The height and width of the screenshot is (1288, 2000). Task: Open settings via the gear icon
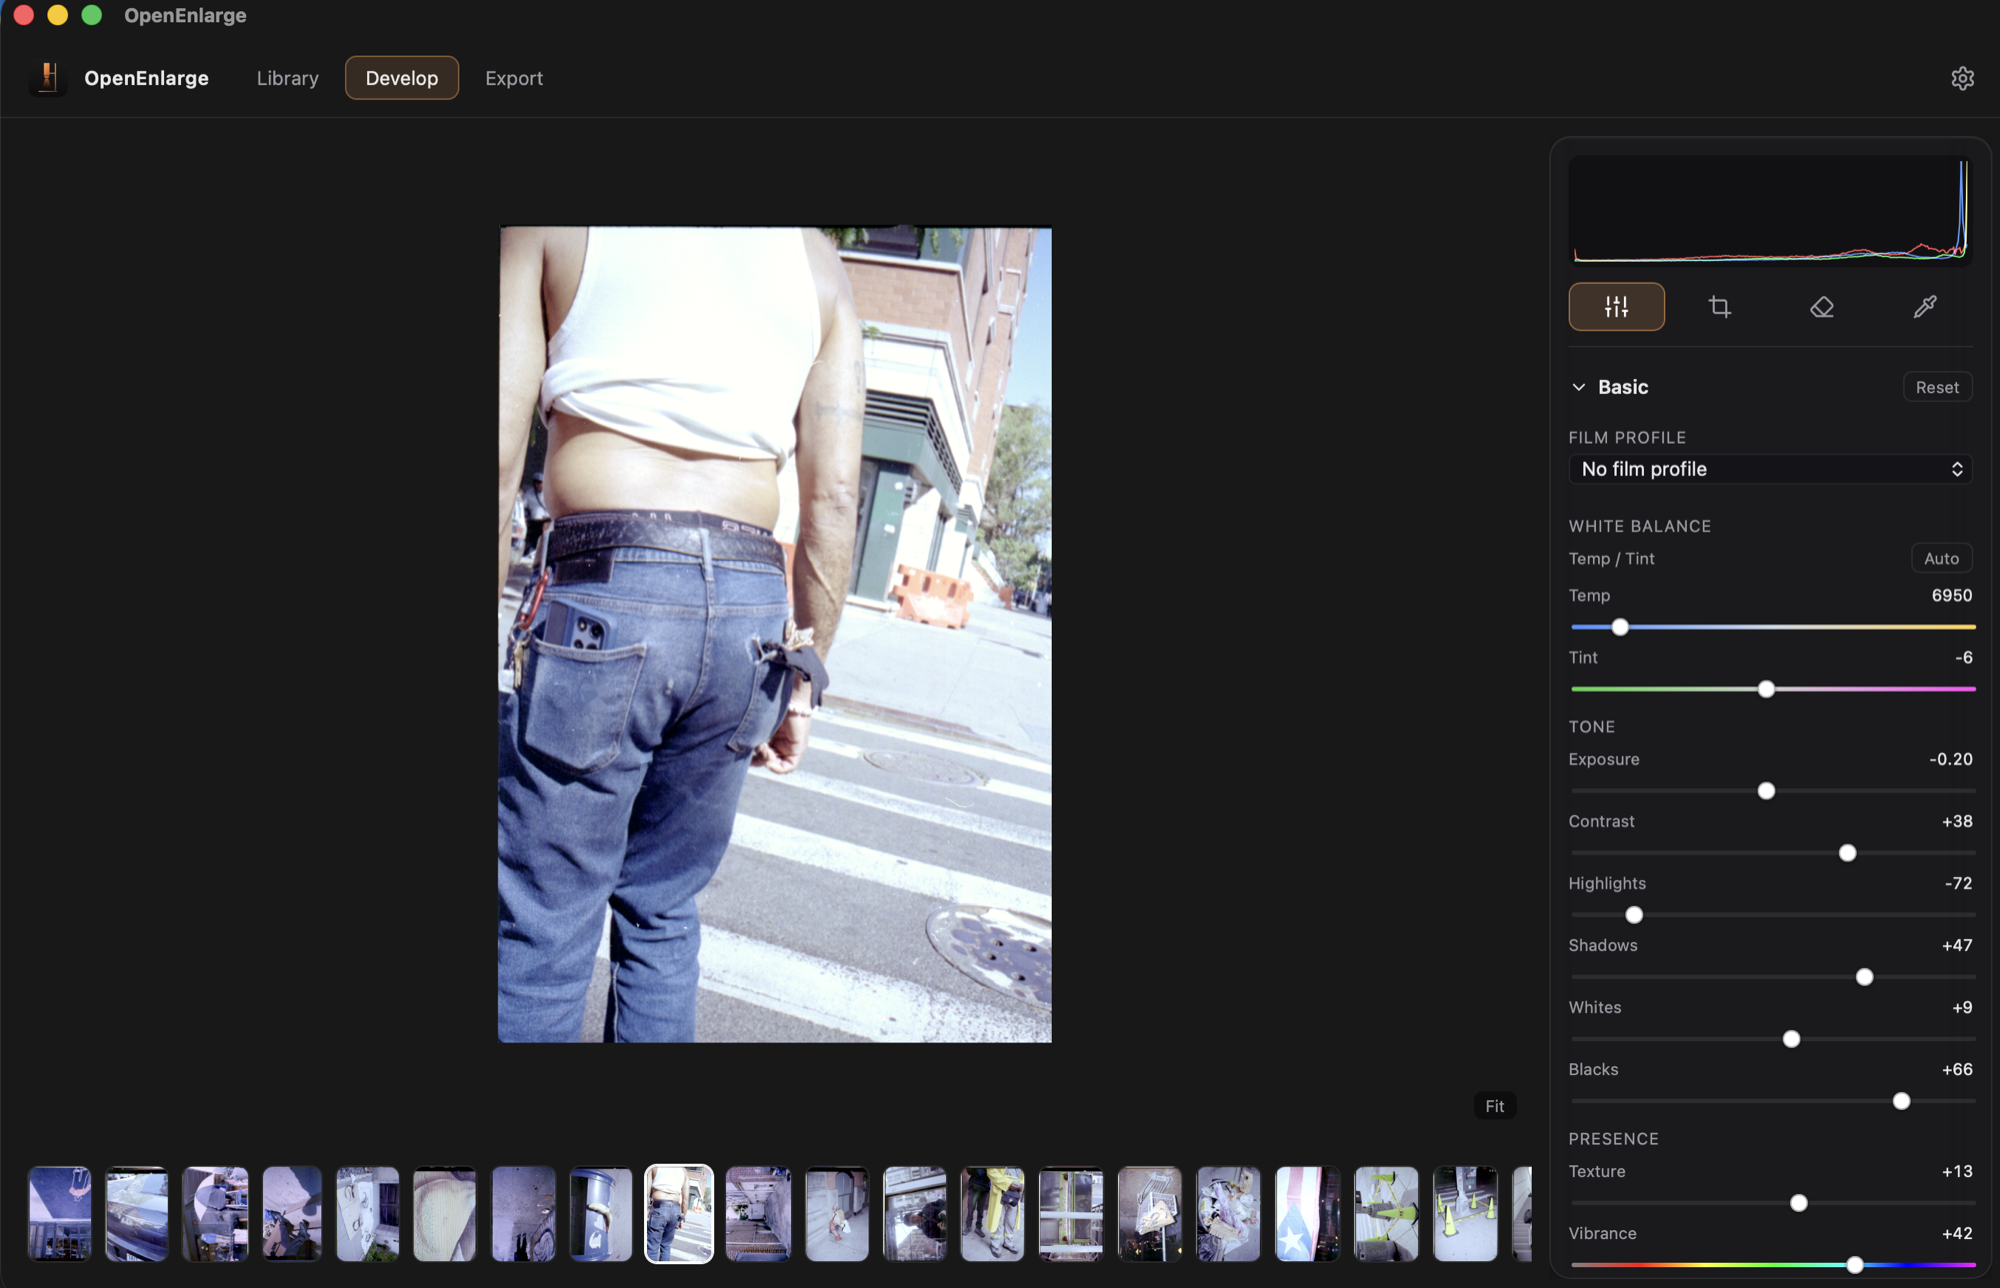pos(1962,78)
